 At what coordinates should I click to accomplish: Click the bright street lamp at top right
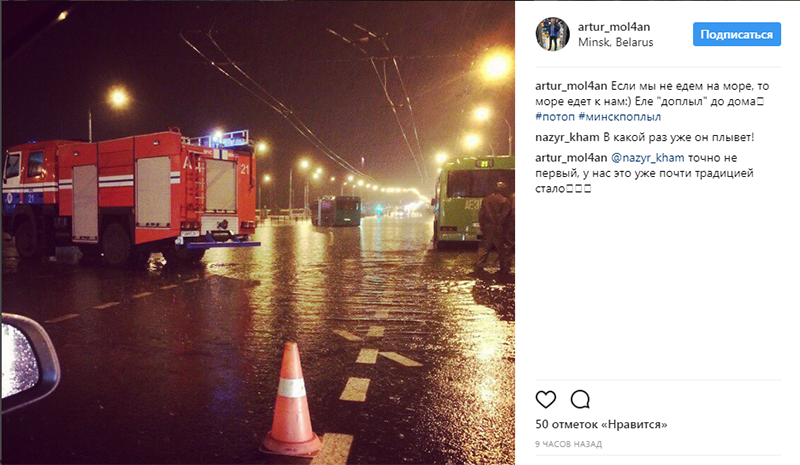[495, 66]
